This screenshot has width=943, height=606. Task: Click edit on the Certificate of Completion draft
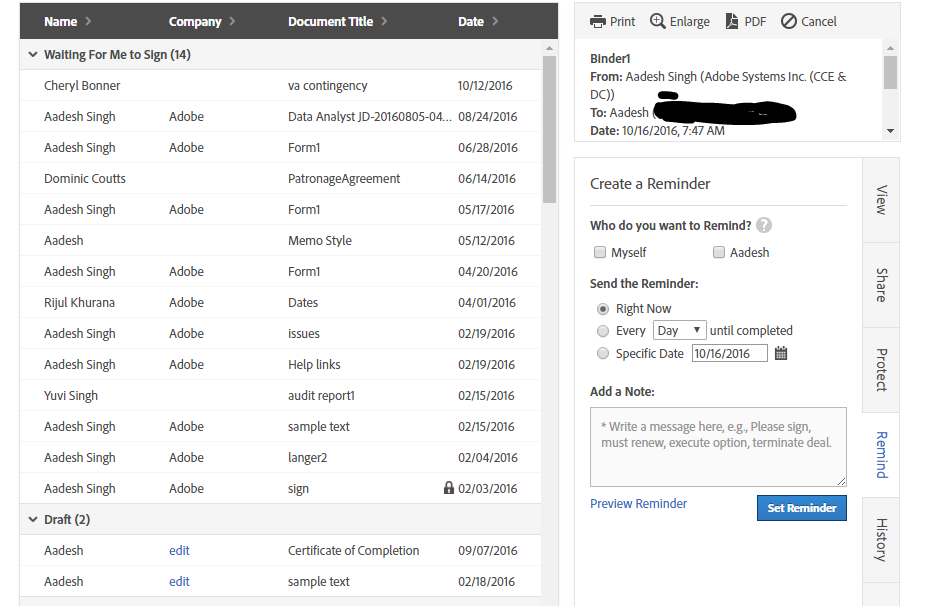tap(179, 550)
